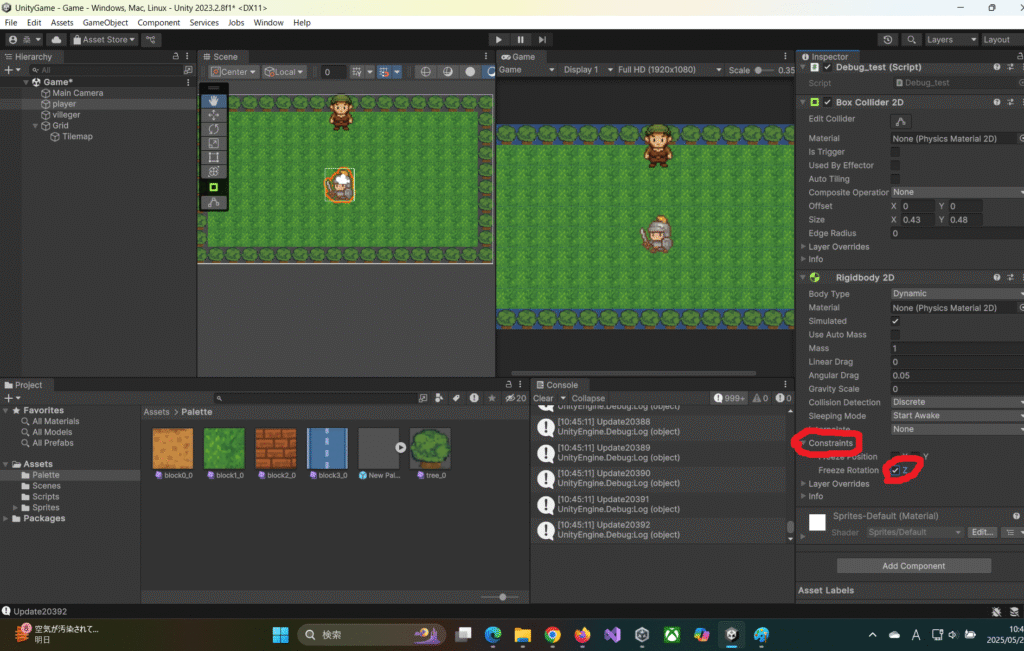
Task: Open the Layers dropdown
Action: [x=950, y=40]
